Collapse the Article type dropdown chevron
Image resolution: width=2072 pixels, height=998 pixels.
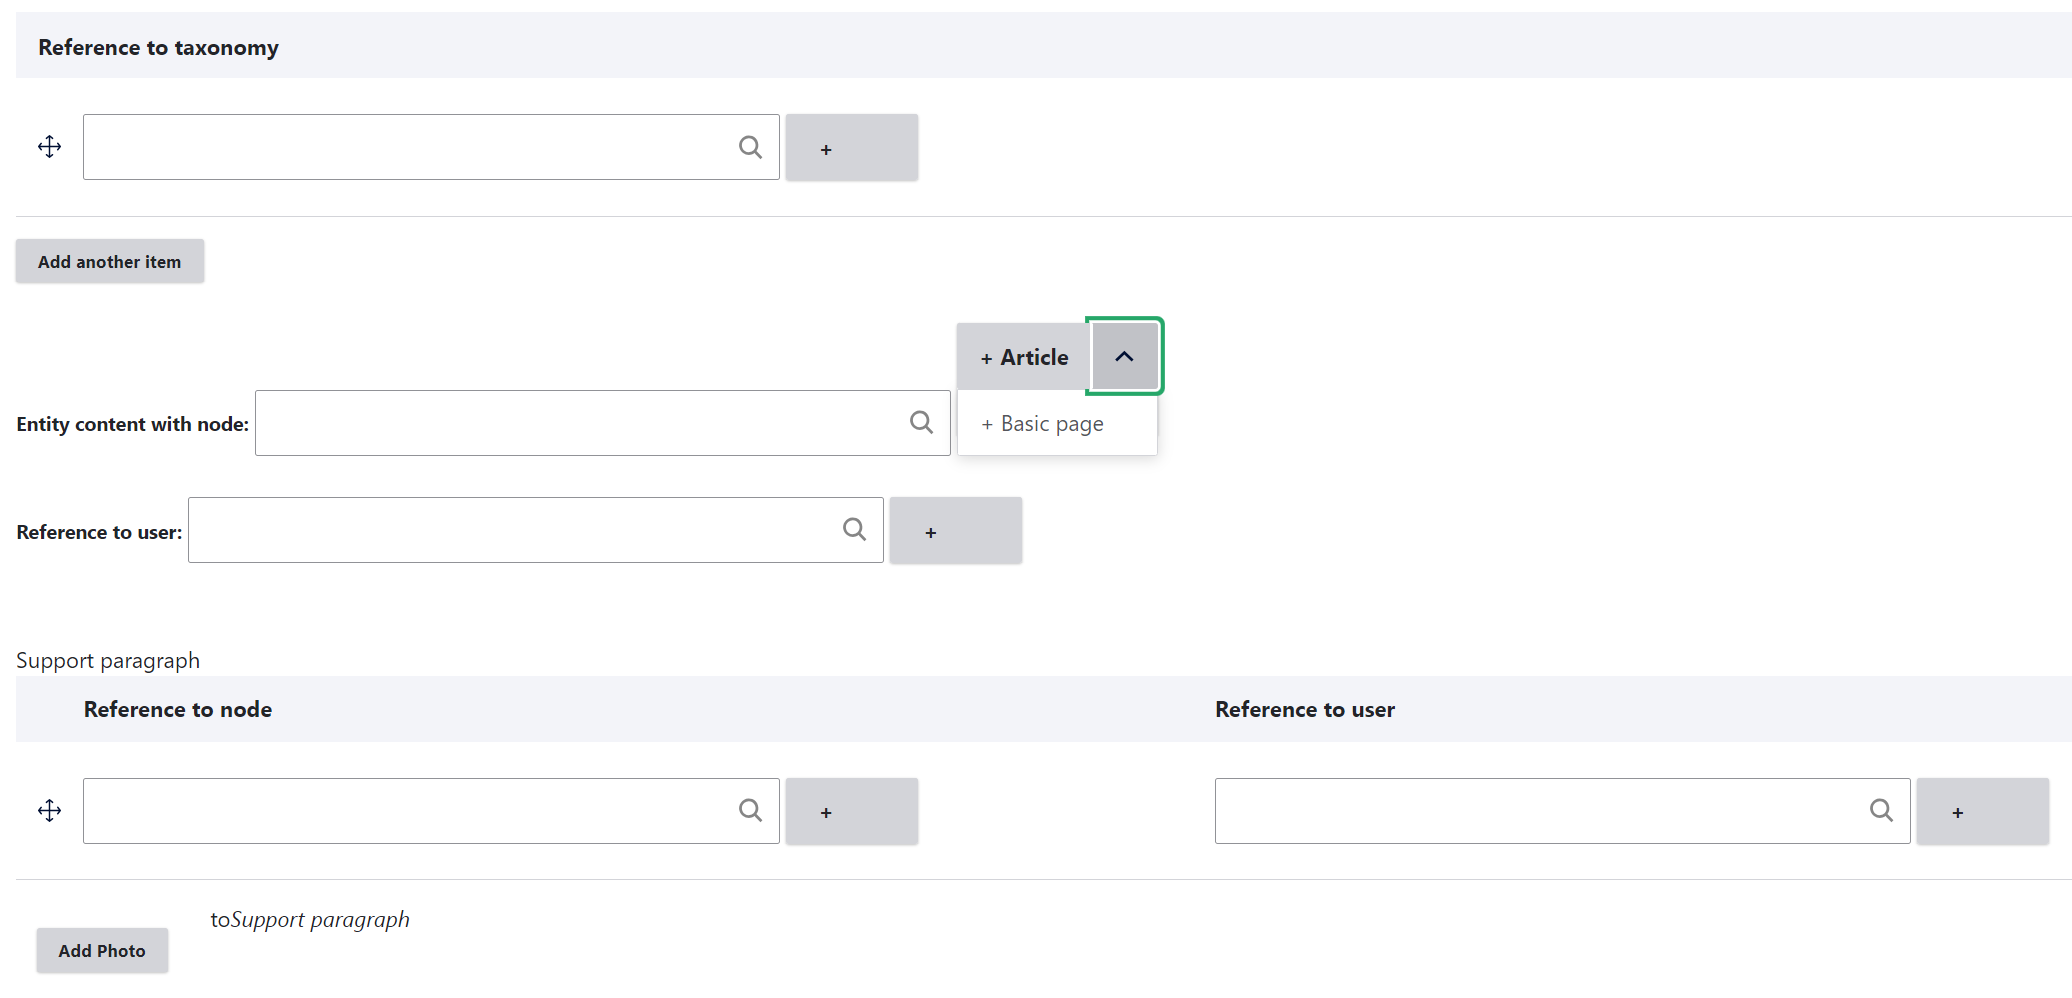pyautogui.click(x=1124, y=356)
